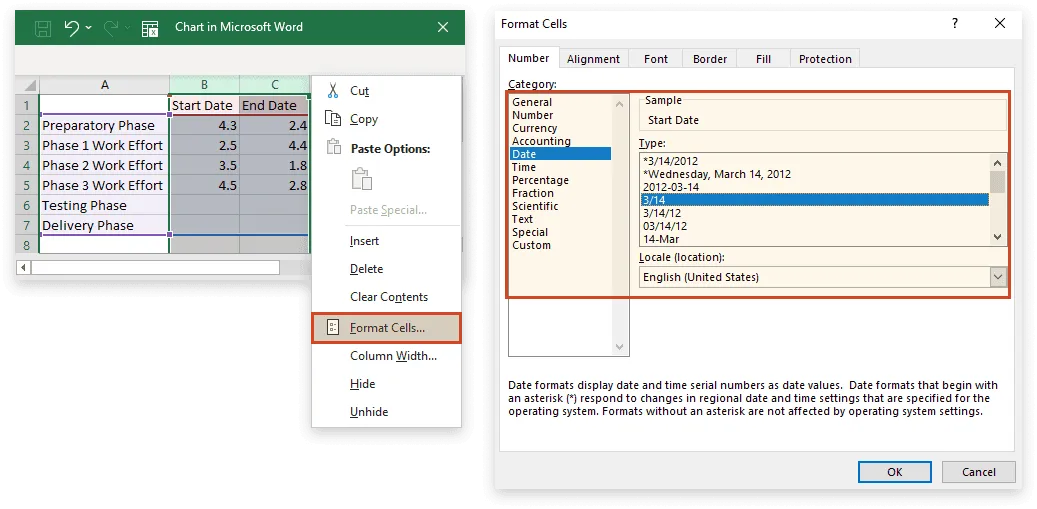This screenshot has width=1037, height=509.
Task: Switch to the Number tab
Action: (528, 58)
